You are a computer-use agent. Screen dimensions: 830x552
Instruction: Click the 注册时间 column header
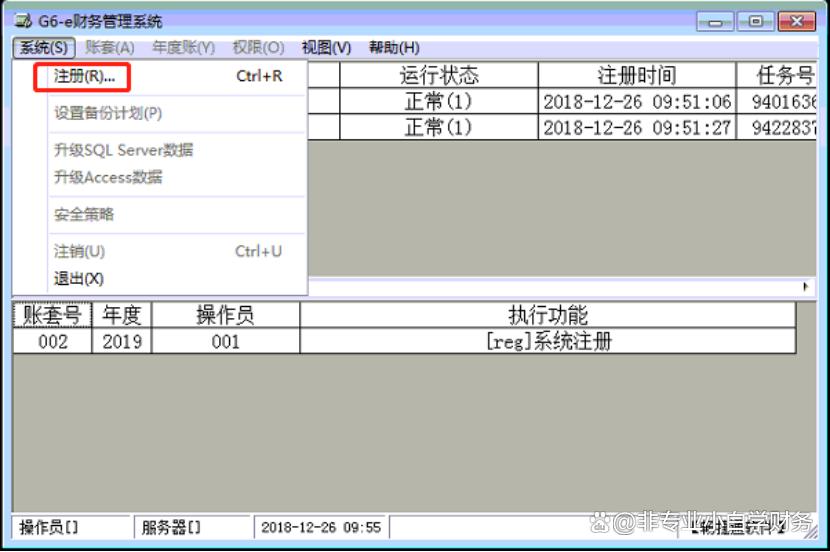point(637,75)
